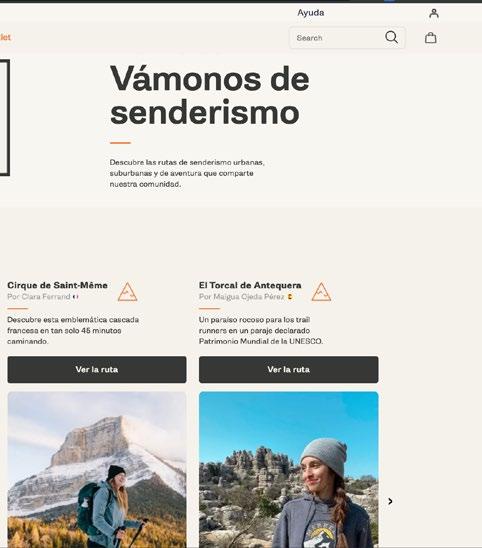Image resolution: width=482 pixels, height=548 pixels.
Task: Open the user account icon
Action: 434,13
